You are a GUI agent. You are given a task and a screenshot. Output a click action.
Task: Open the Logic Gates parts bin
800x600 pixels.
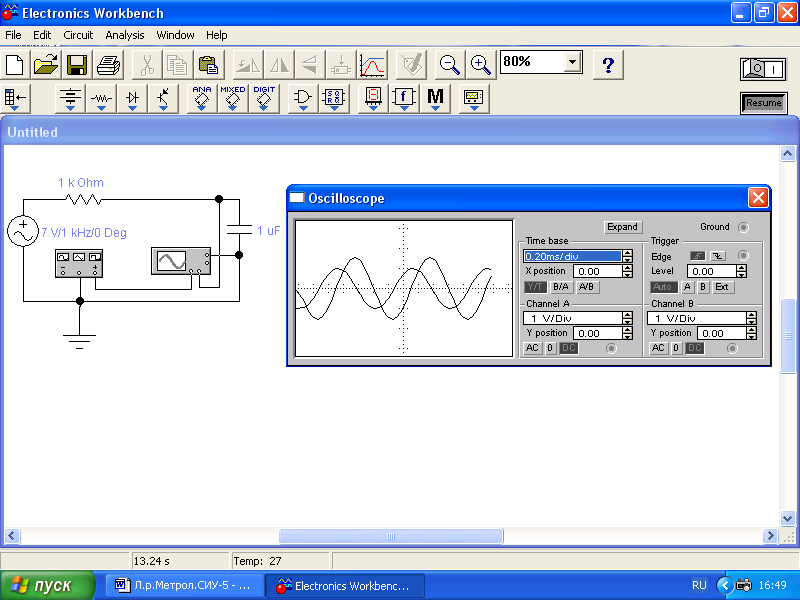303,98
